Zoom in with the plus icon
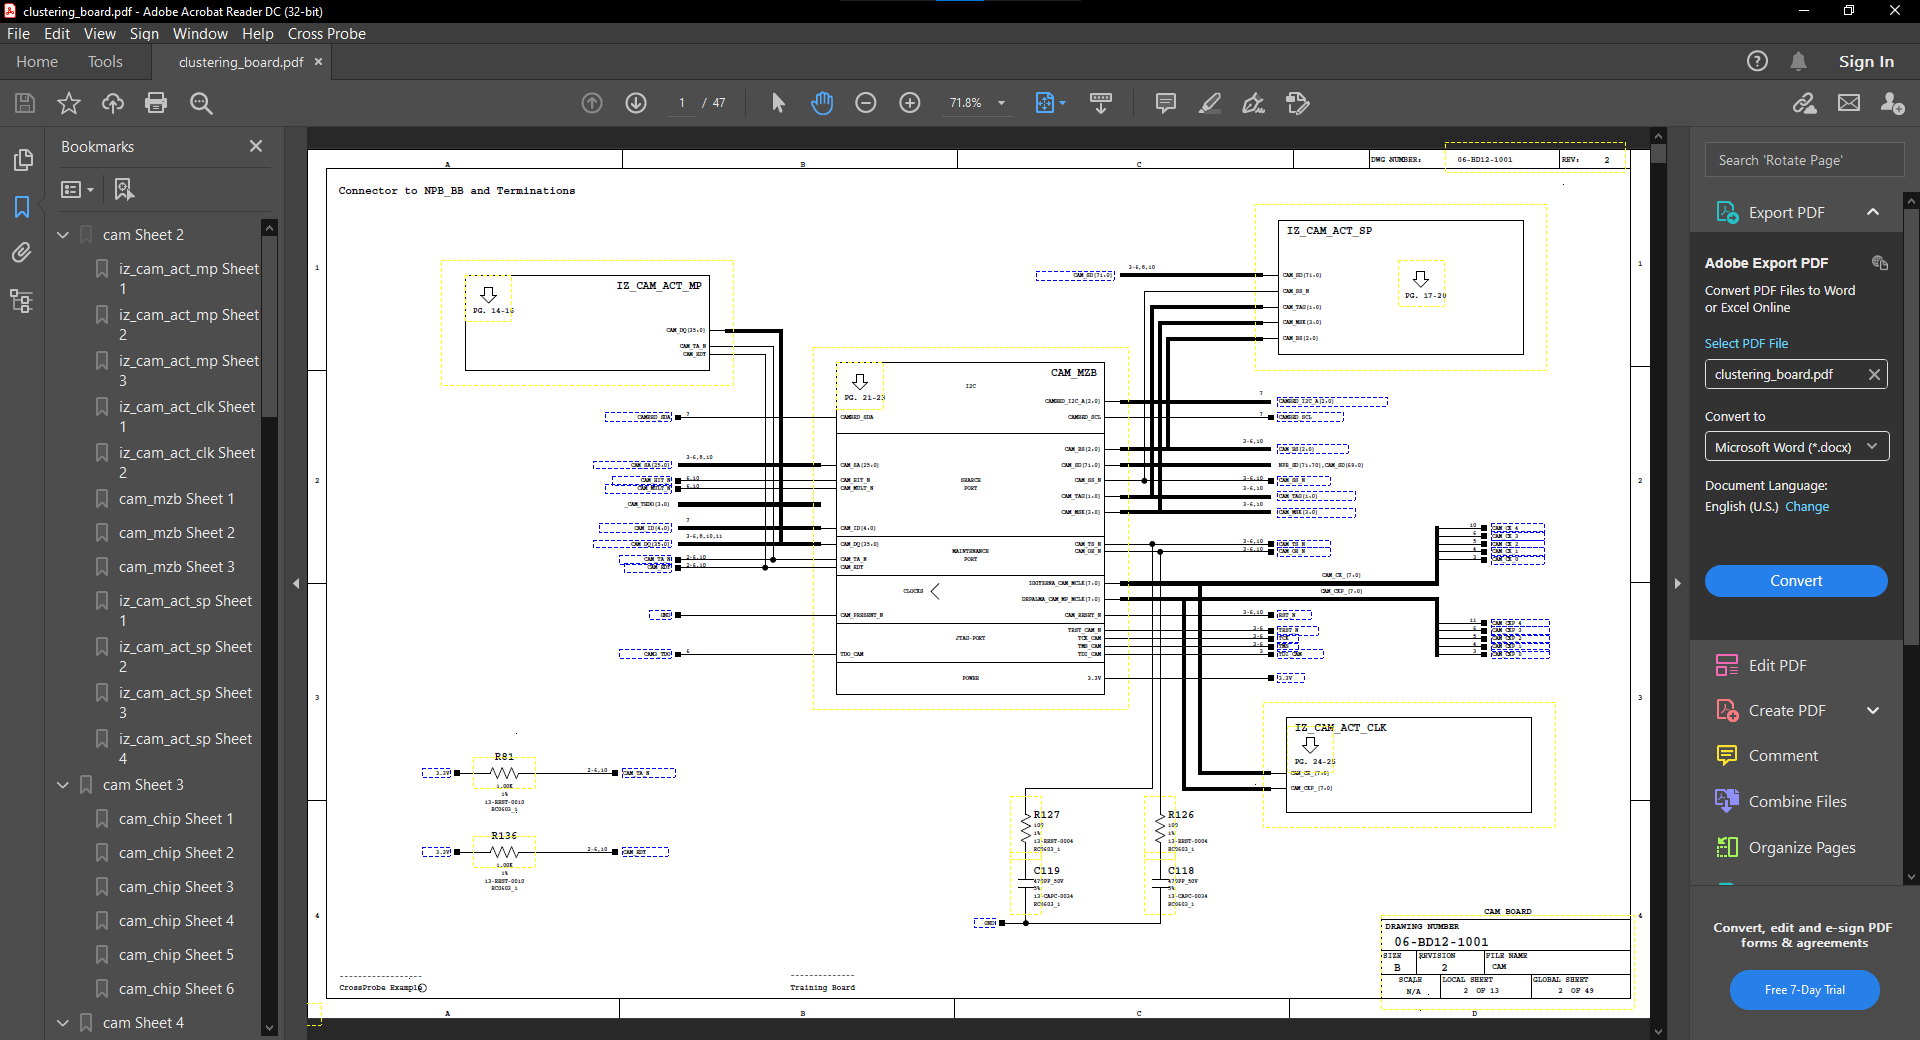The image size is (1920, 1040). (910, 103)
